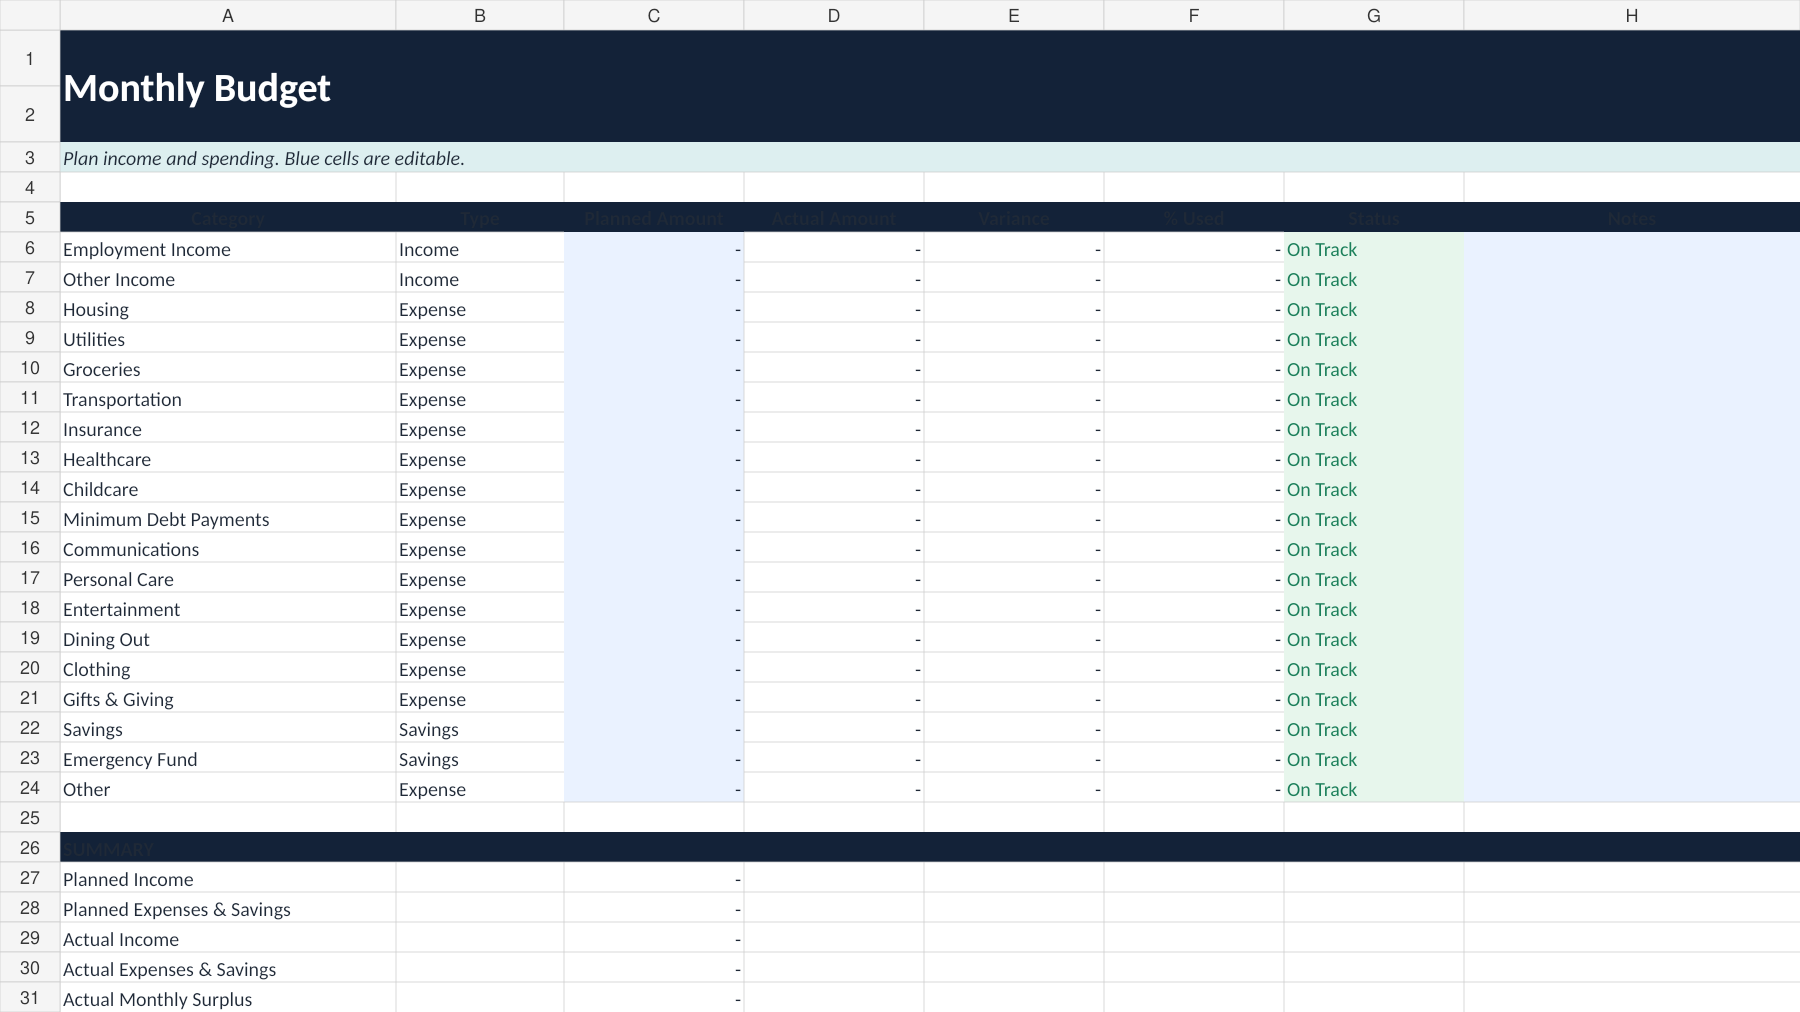Select column A header

pyautogui.click(x=228, y=15)
